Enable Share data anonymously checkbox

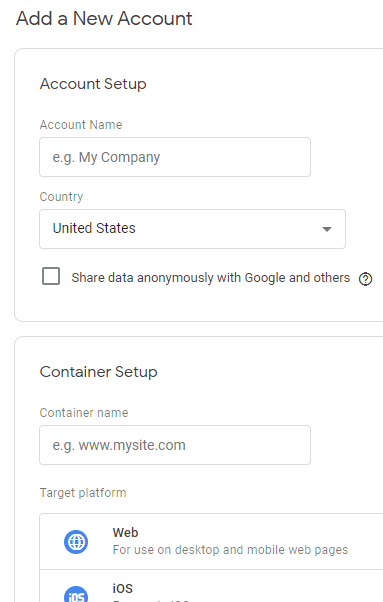51,276
